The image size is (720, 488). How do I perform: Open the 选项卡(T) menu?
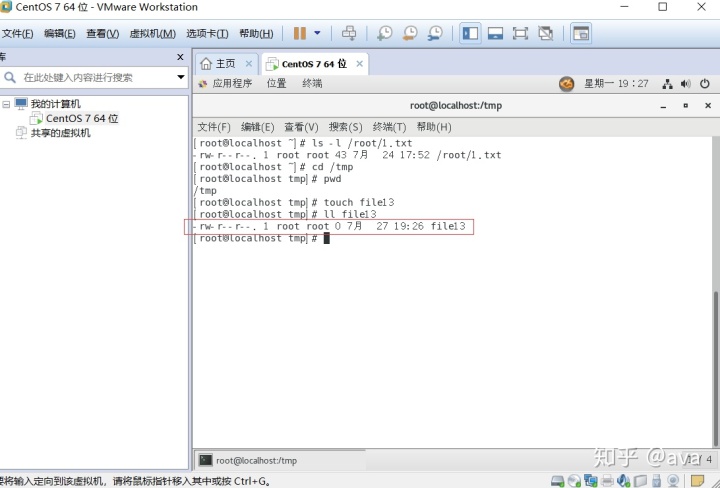207,34
